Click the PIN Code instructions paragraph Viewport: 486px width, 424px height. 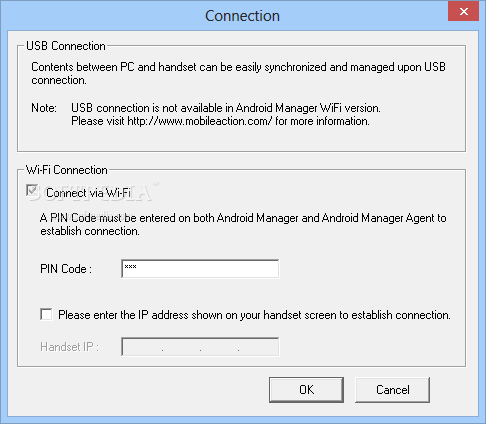point(243,224)
